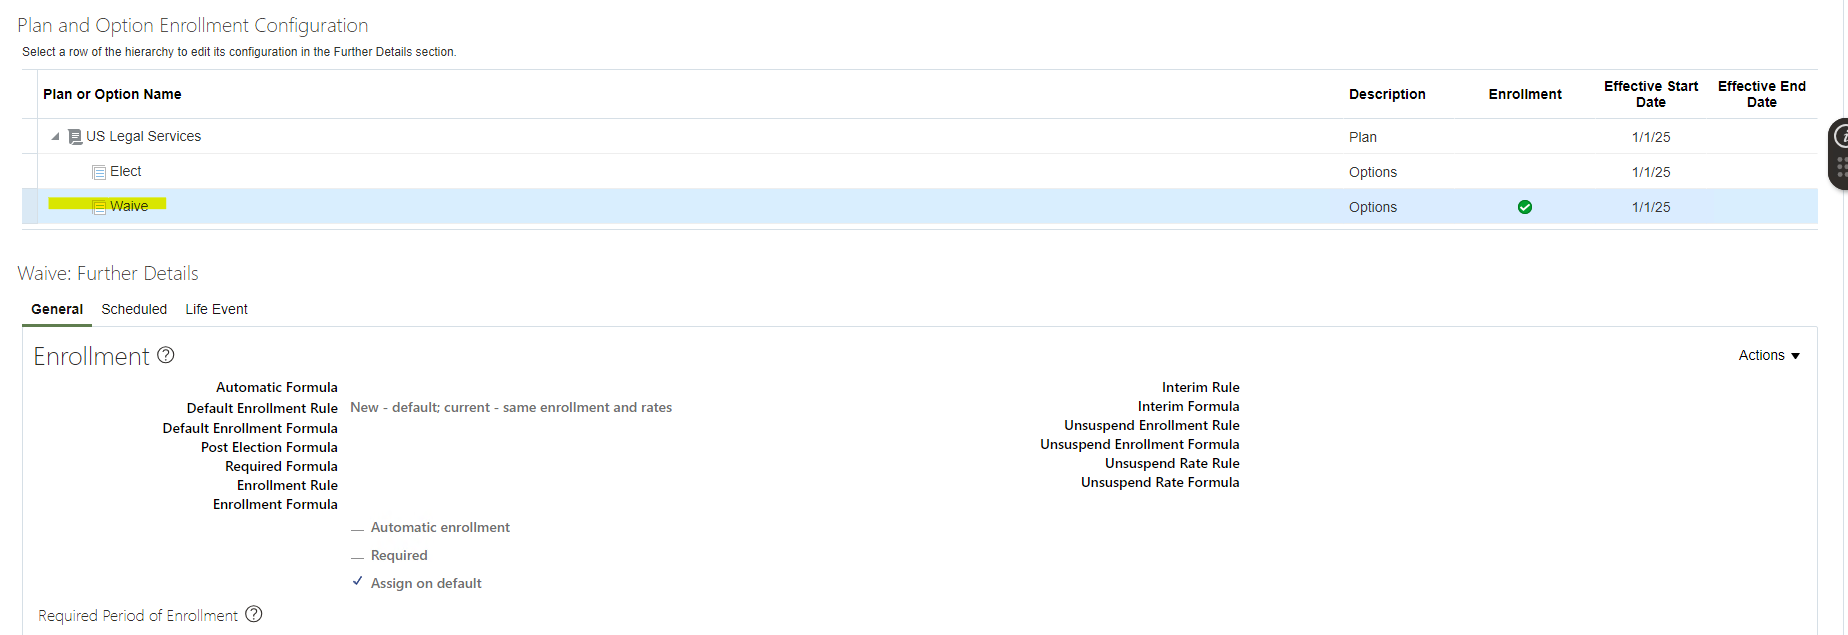
Task: Click the Default Enrollment Formula label
Action: click(250, 428)
